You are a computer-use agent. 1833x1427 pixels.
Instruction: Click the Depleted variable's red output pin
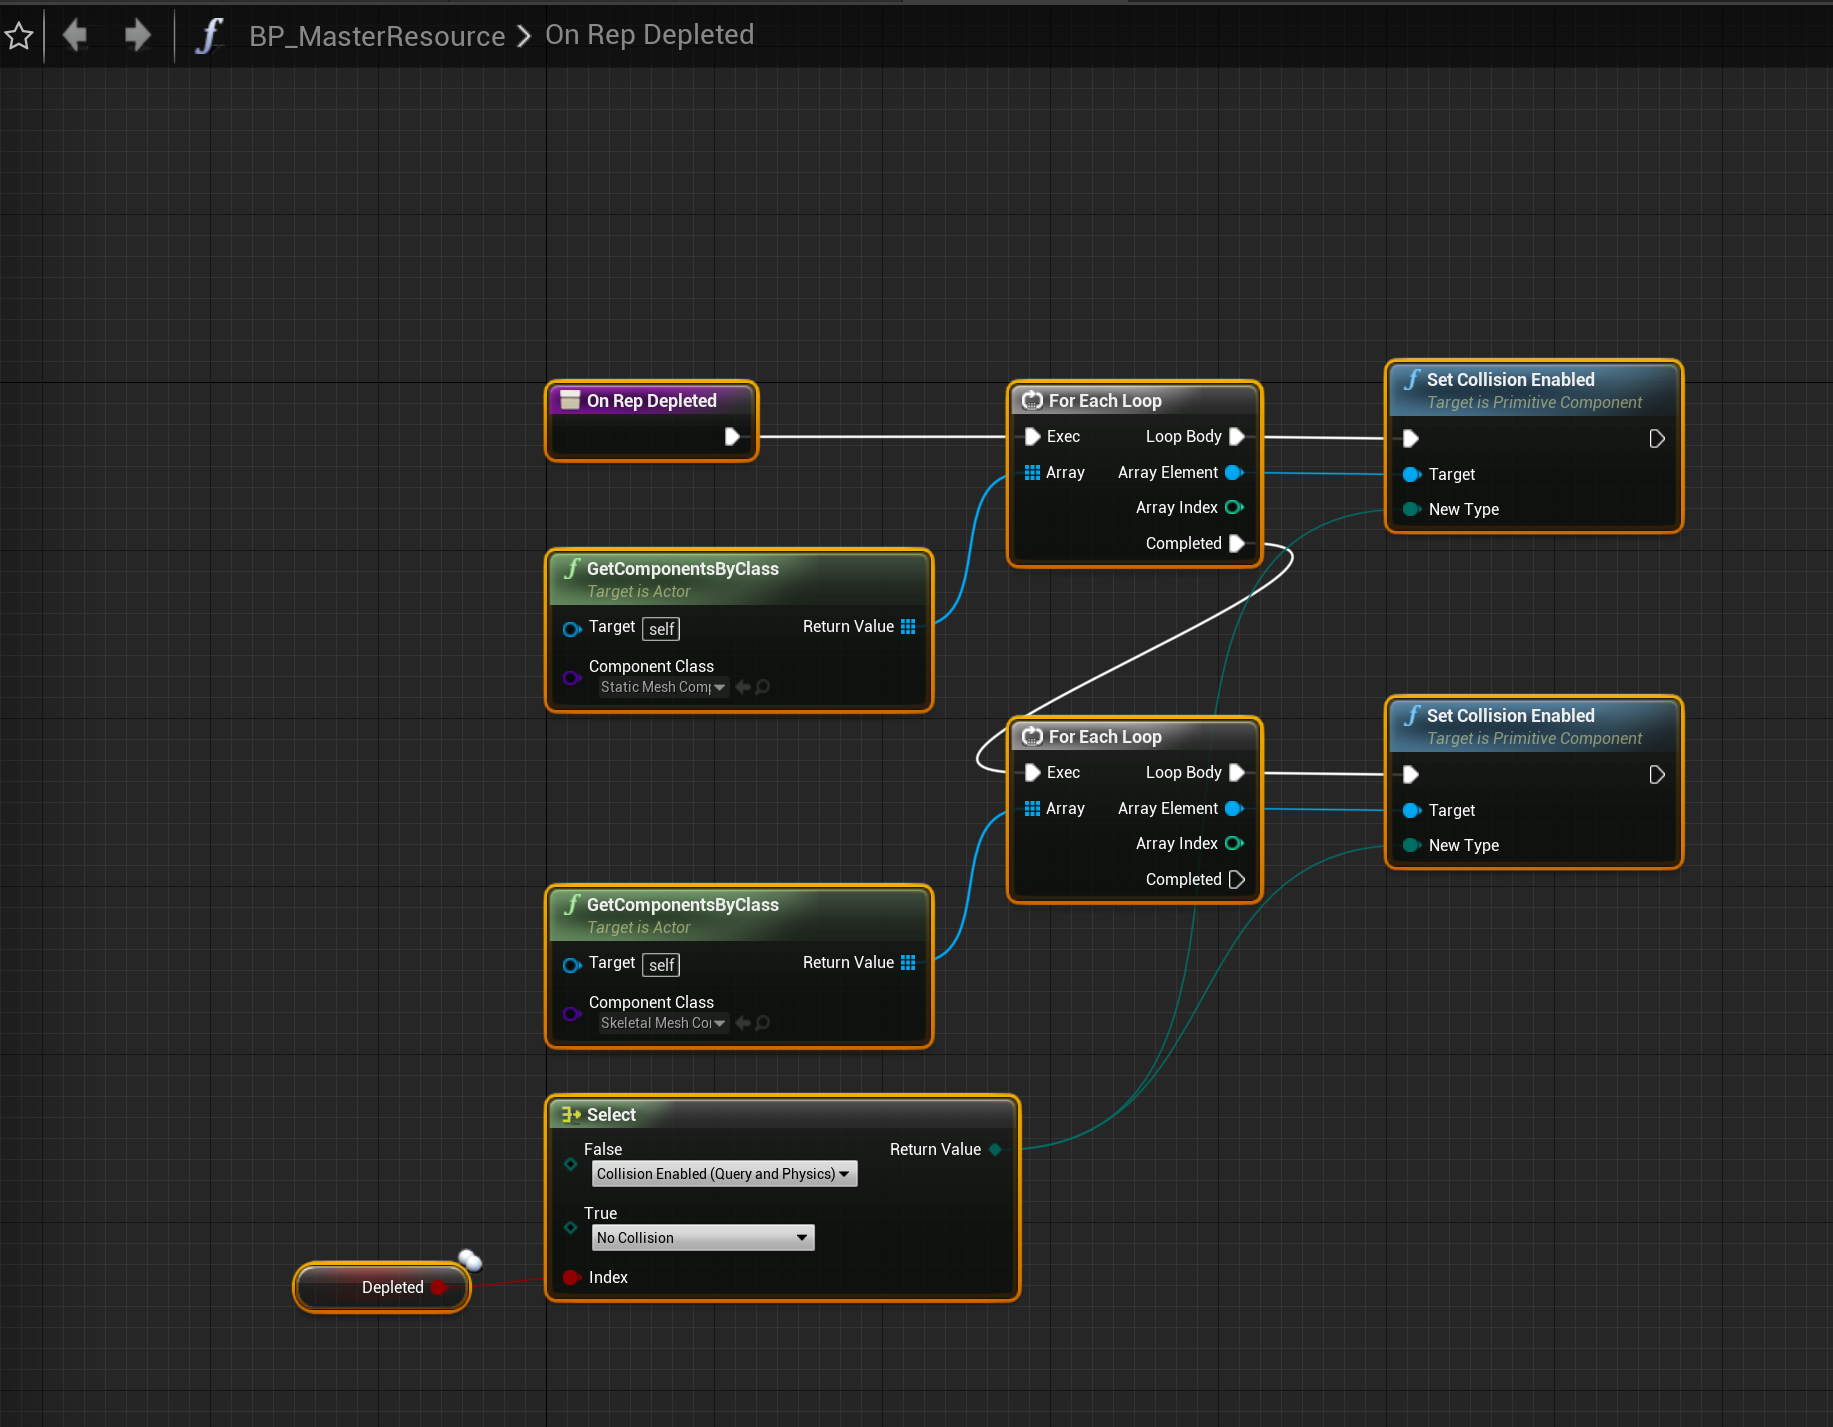coord(438,1287)
